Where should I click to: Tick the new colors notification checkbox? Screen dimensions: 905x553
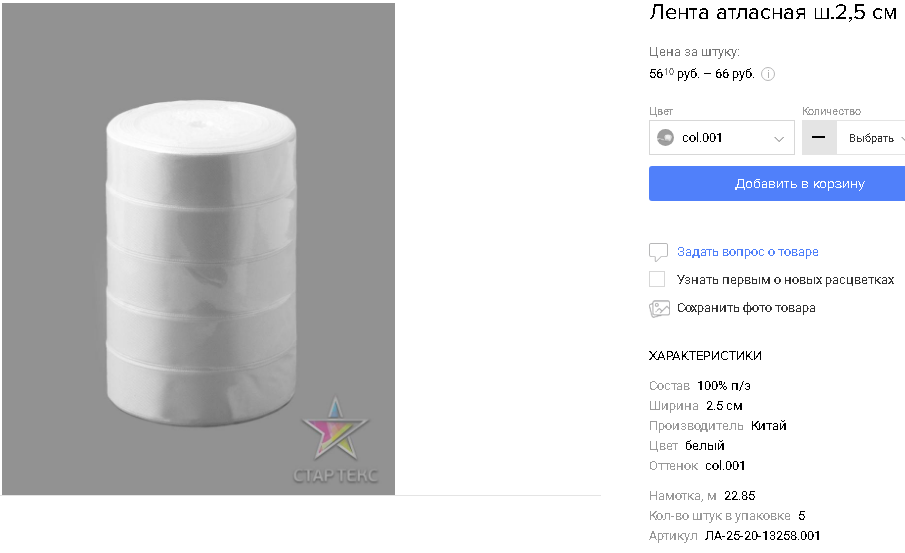click(x=657, y=280)
